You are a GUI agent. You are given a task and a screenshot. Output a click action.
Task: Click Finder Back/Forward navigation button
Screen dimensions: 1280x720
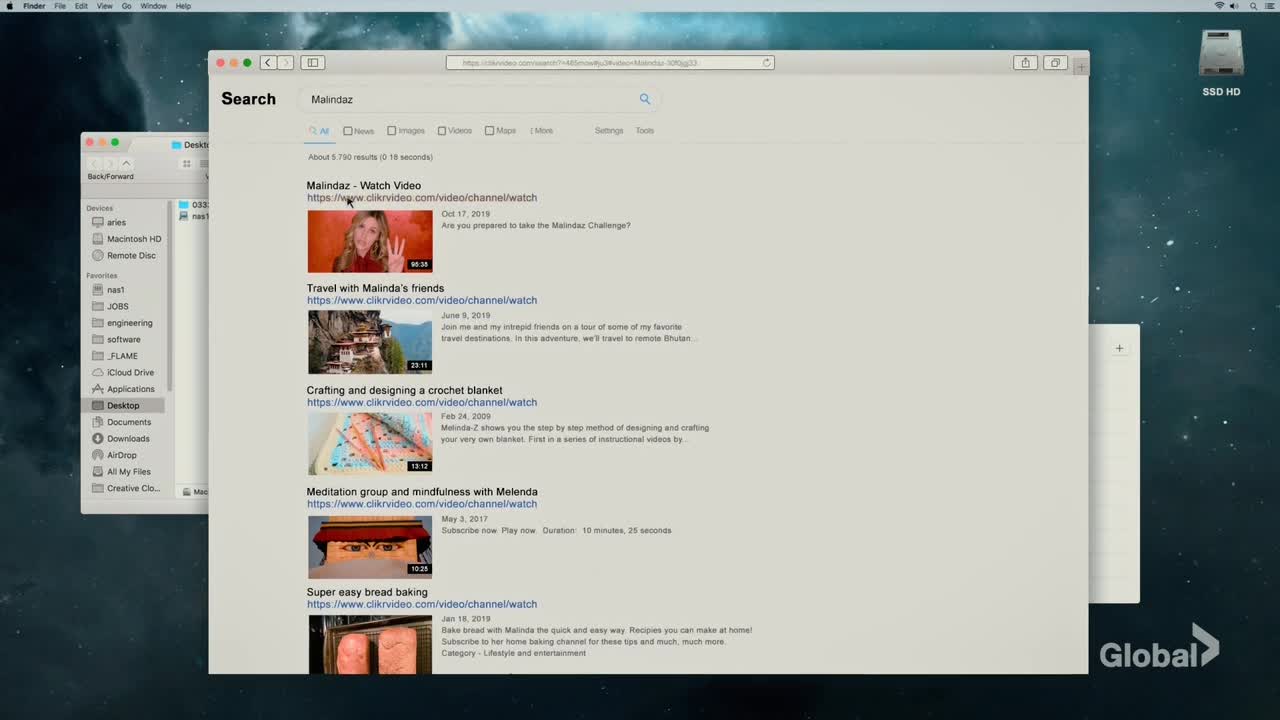(110, 164)
